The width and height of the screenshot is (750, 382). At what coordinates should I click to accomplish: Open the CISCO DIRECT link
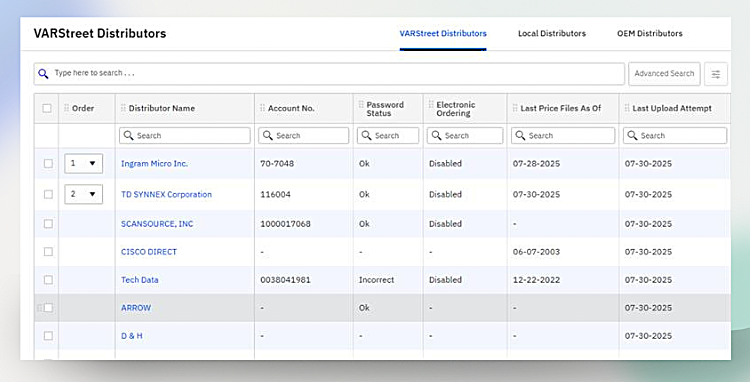pyautogui.click(x=149, y=251)
